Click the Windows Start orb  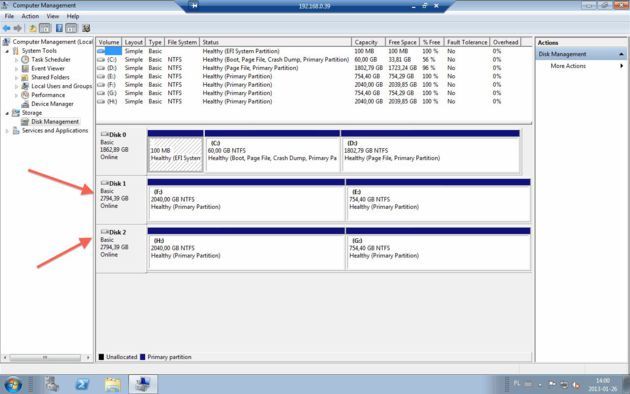pyautogui.click(x=12, y=384)
